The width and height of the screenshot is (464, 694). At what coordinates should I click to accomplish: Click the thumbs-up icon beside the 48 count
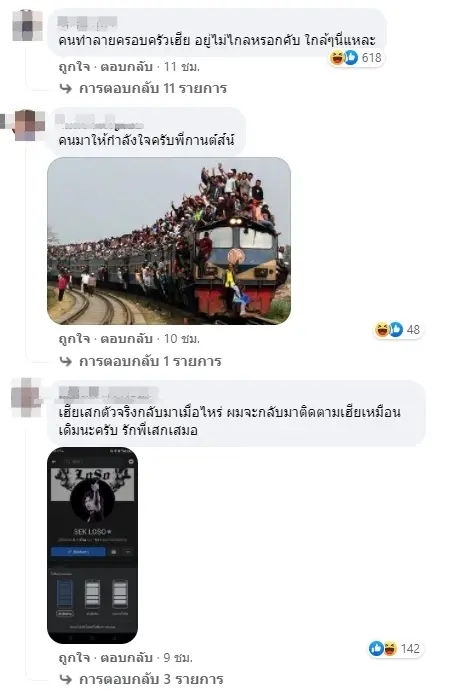[396, 329]
